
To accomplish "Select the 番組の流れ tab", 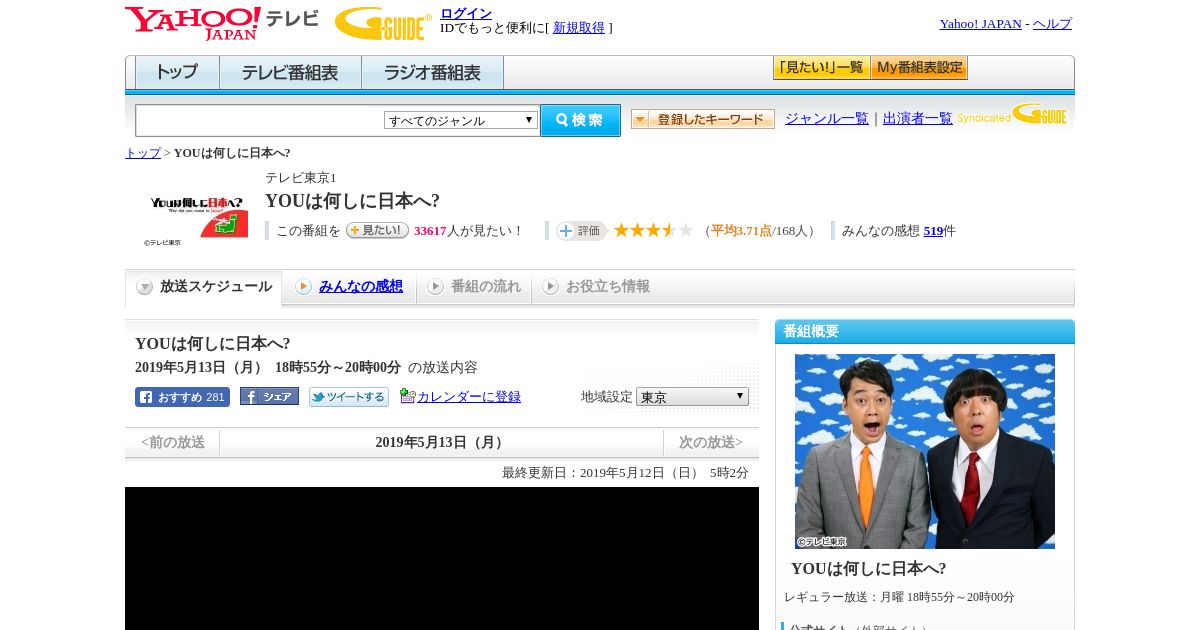I will point(474,287).
